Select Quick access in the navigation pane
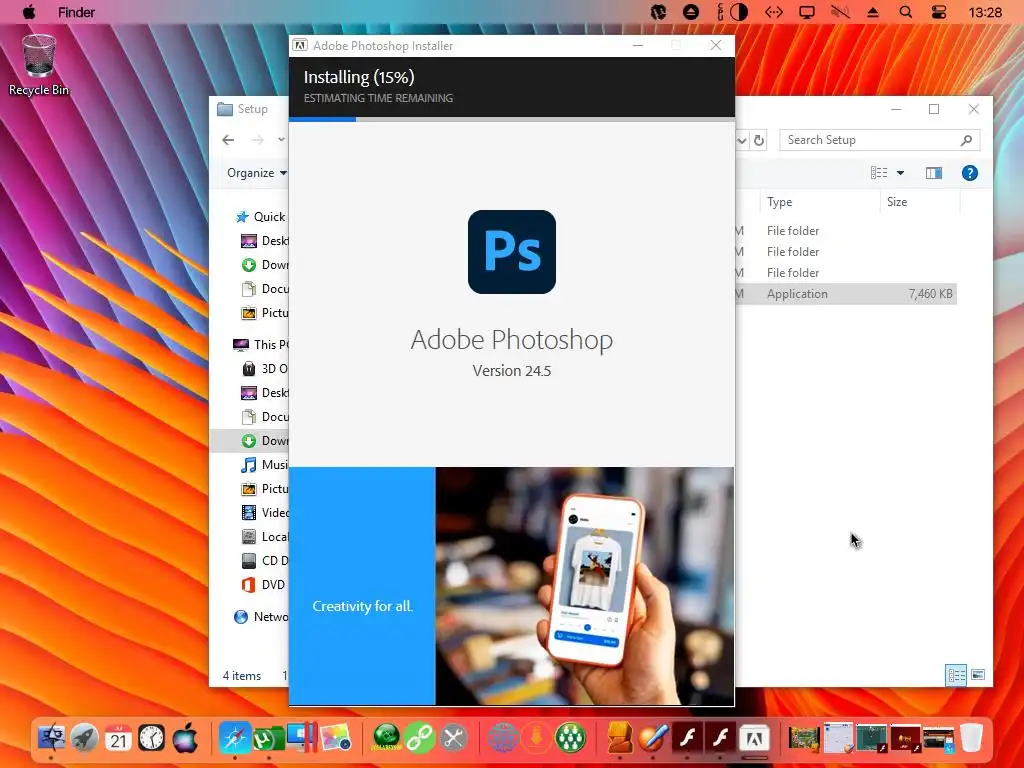 tap(261, 217)
